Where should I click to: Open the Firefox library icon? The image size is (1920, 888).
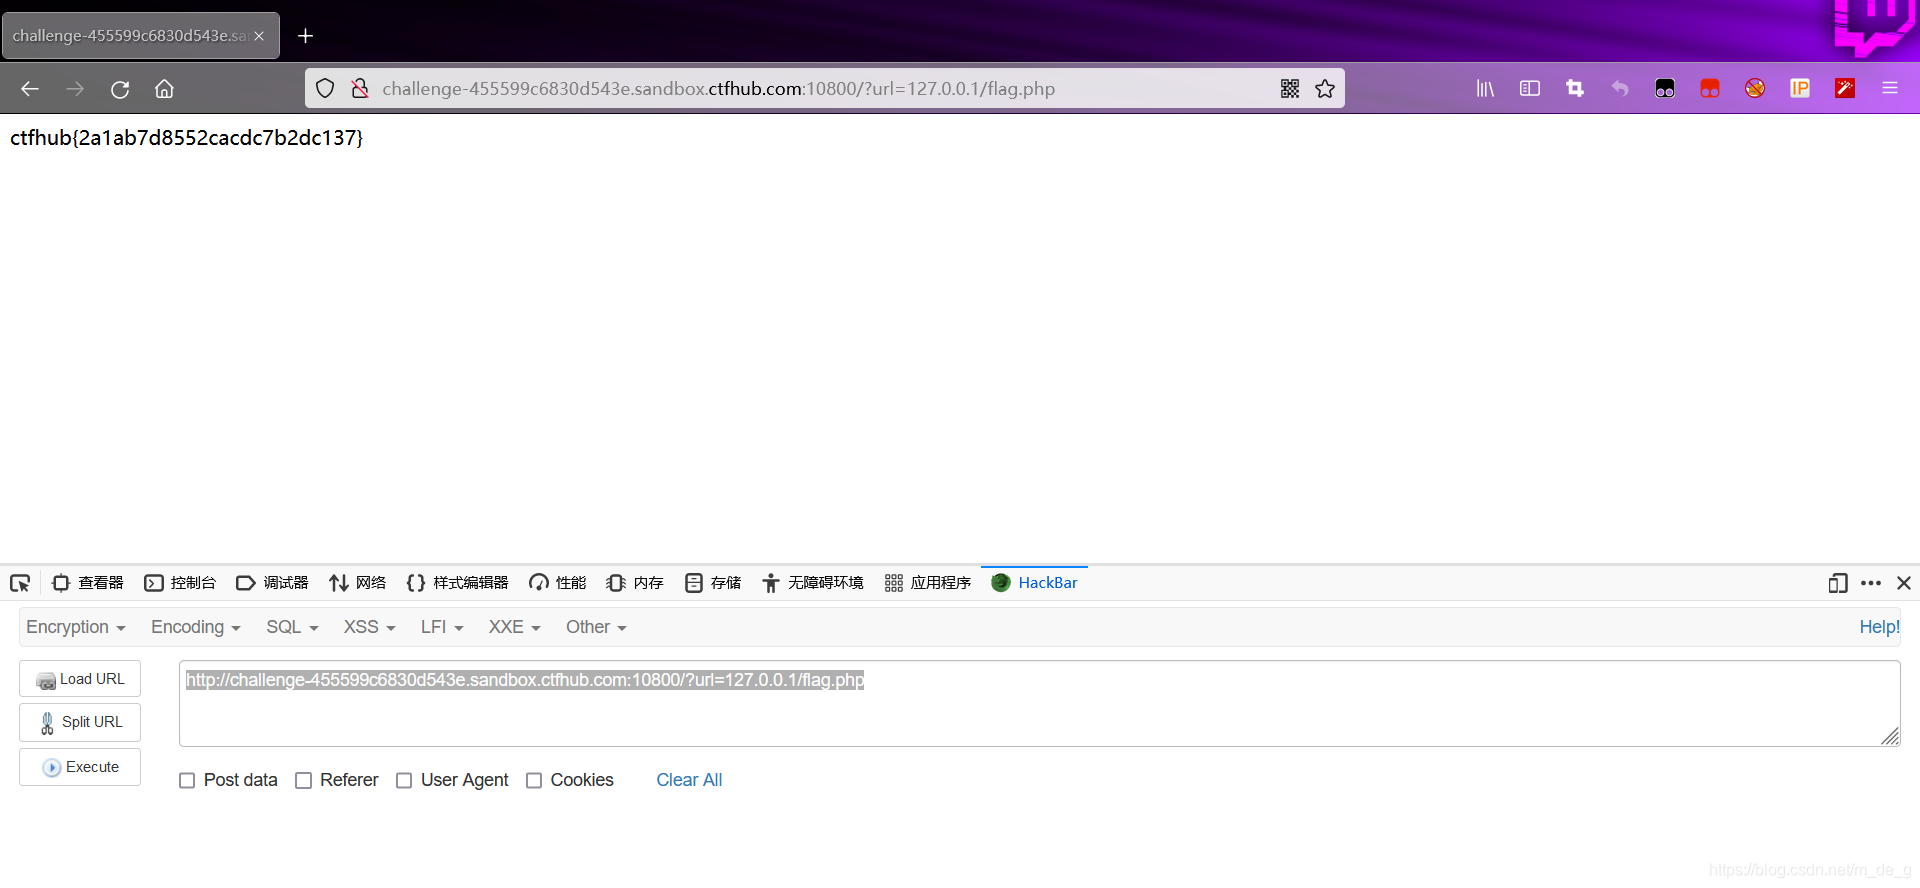tap(1485, 89)
